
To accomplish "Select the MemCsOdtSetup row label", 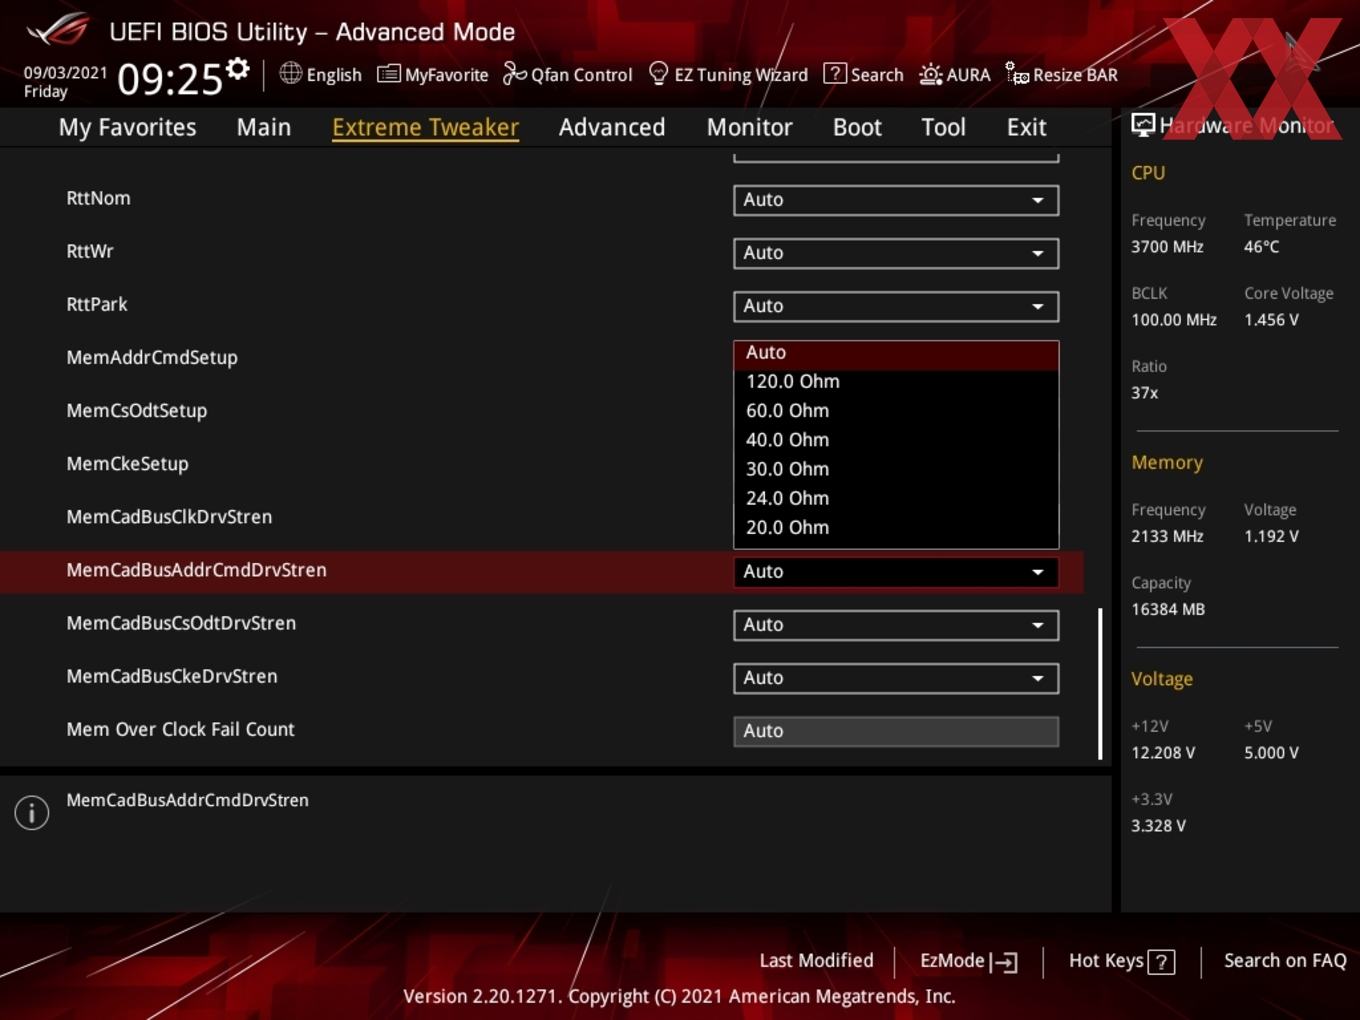I will tap(137, 411).
